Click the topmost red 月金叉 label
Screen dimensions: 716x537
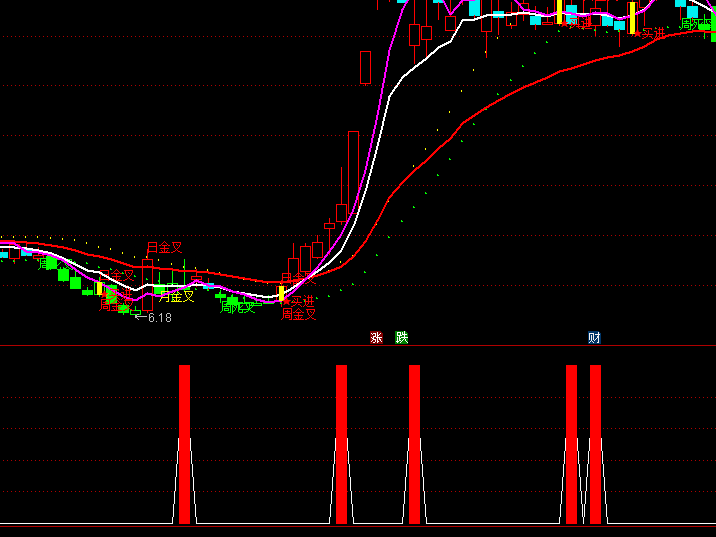click(x=165, y=247)
